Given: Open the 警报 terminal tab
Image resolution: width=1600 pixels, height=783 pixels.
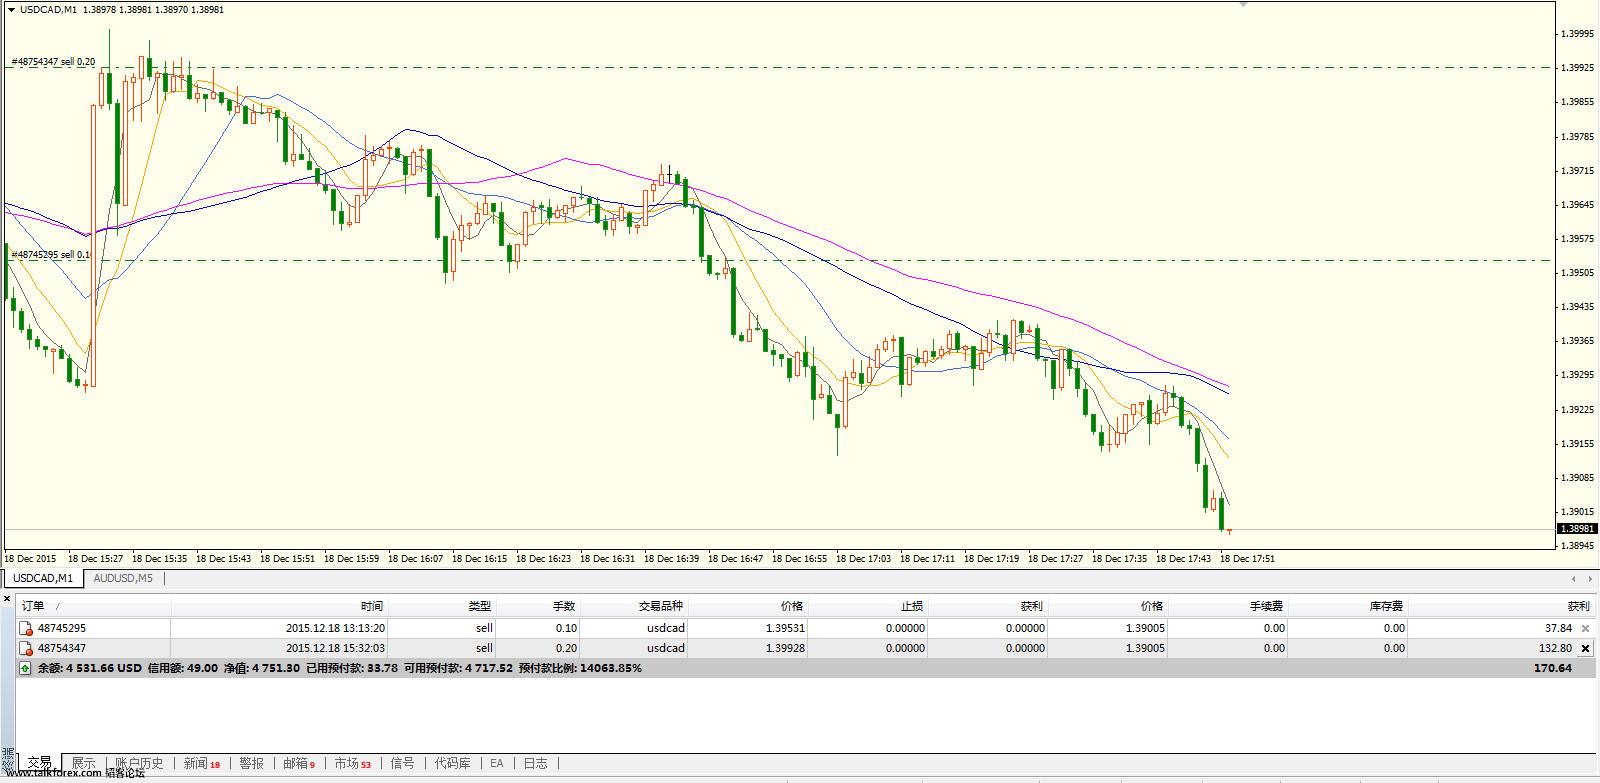Looking at the screenshot, I should 252,763.
